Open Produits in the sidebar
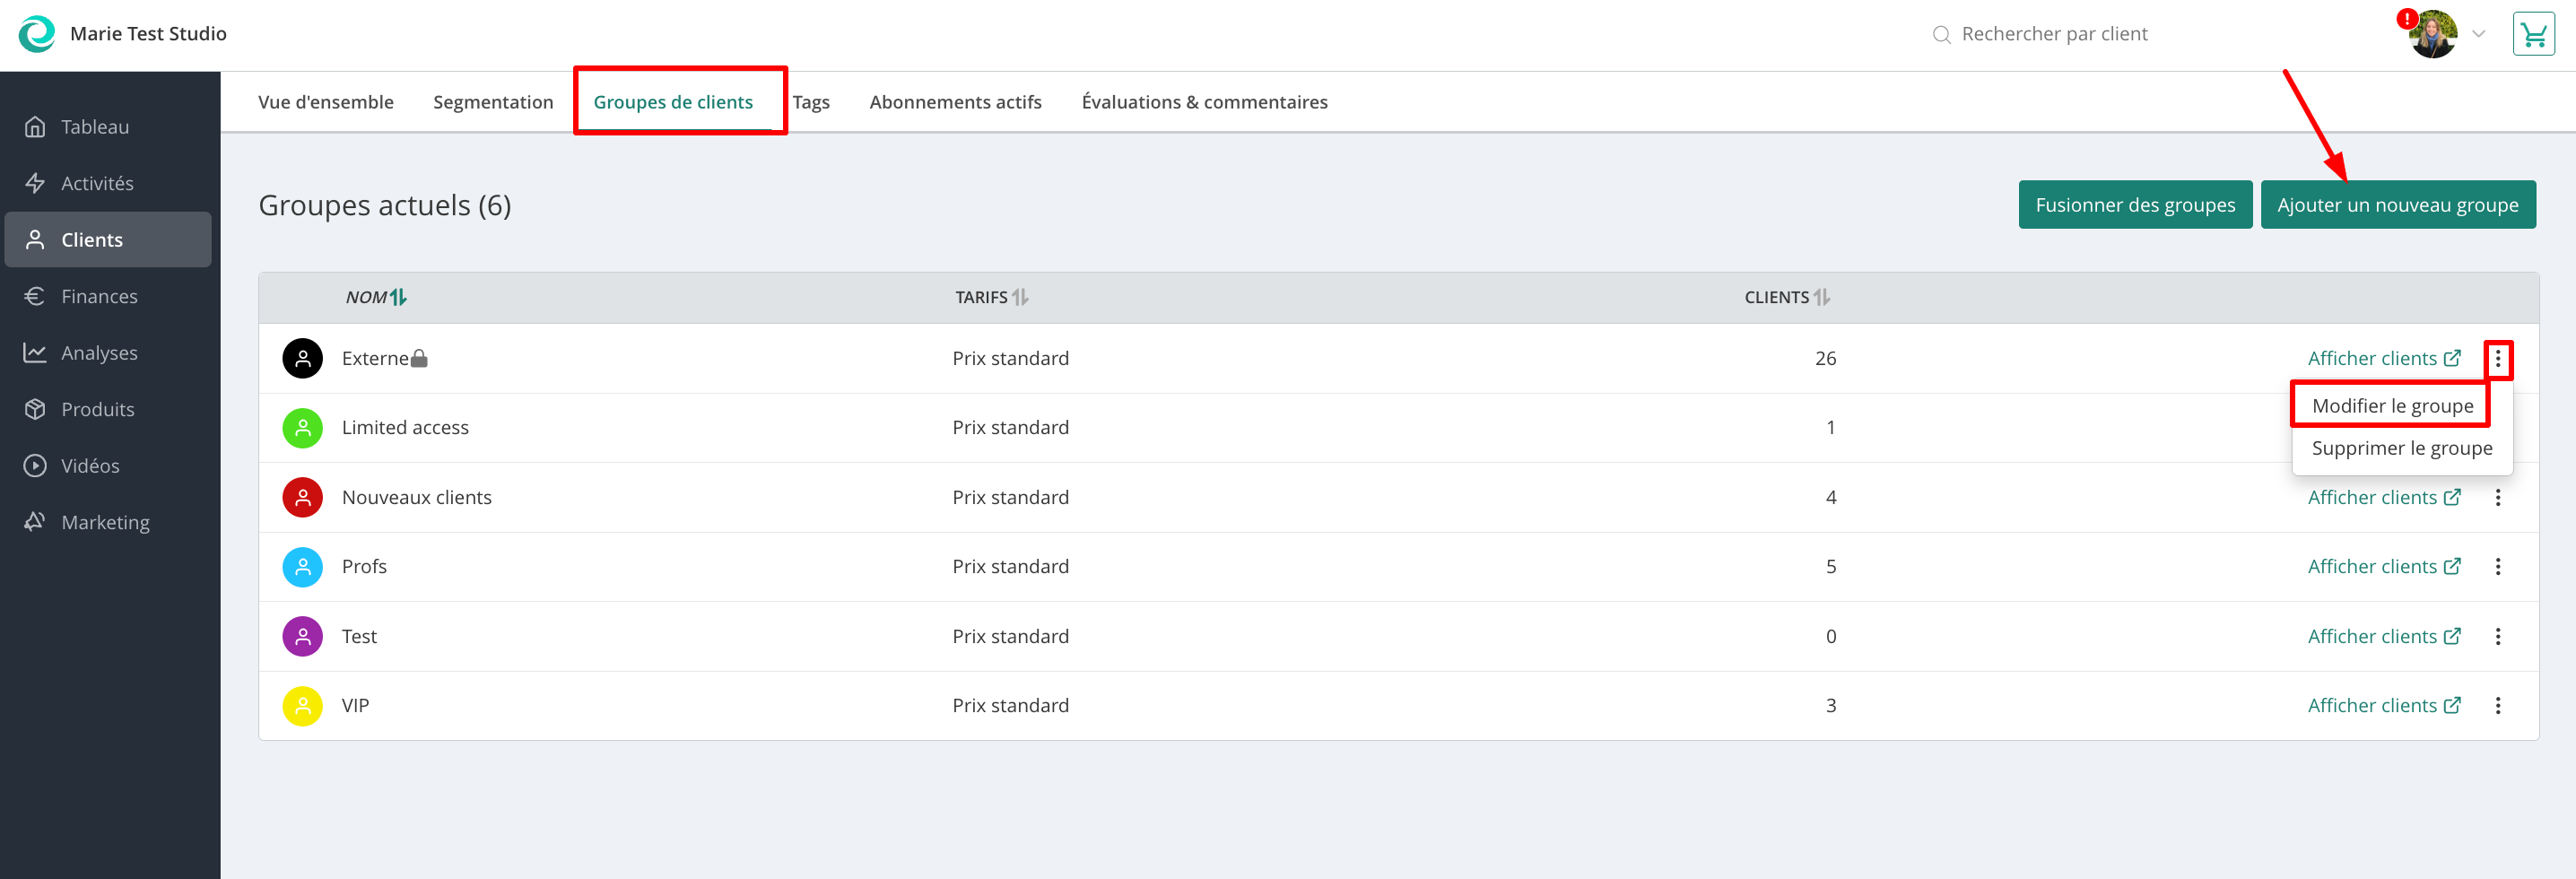The image size is (2576, 879). coord(108,409)
